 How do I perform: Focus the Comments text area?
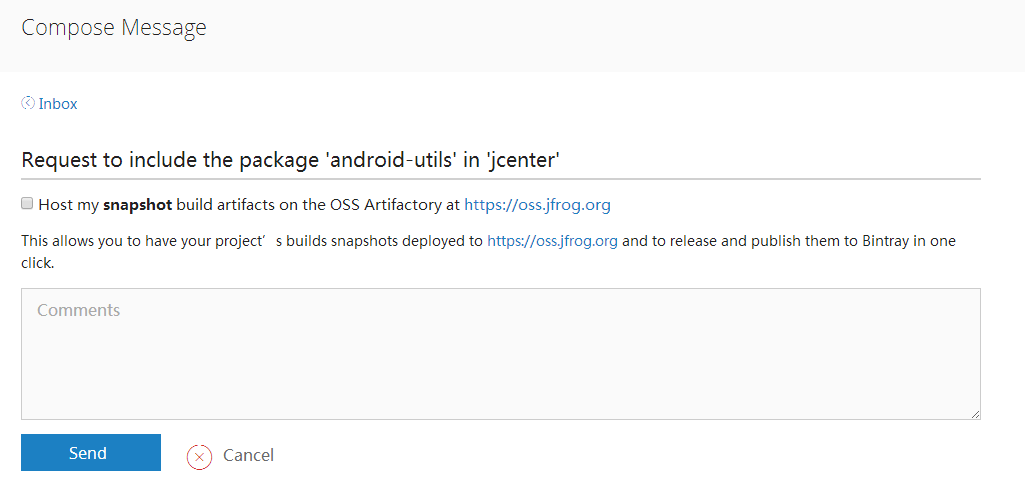pyautogui.click(x=501, y=354)
